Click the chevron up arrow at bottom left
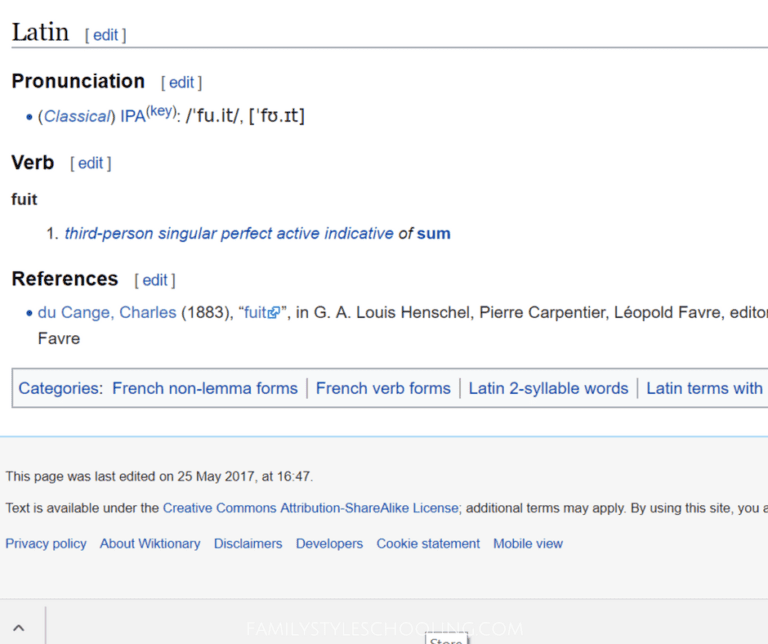The image size is (768, 644). [18, 628]
